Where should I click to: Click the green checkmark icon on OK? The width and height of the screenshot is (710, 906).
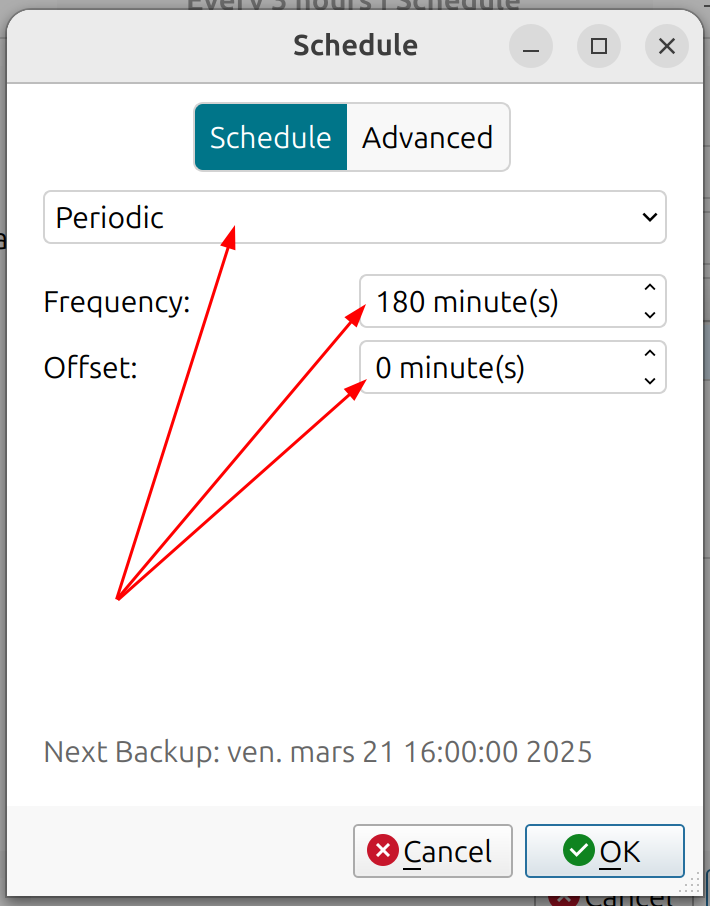pyautogui.click(x=578, y=851)
